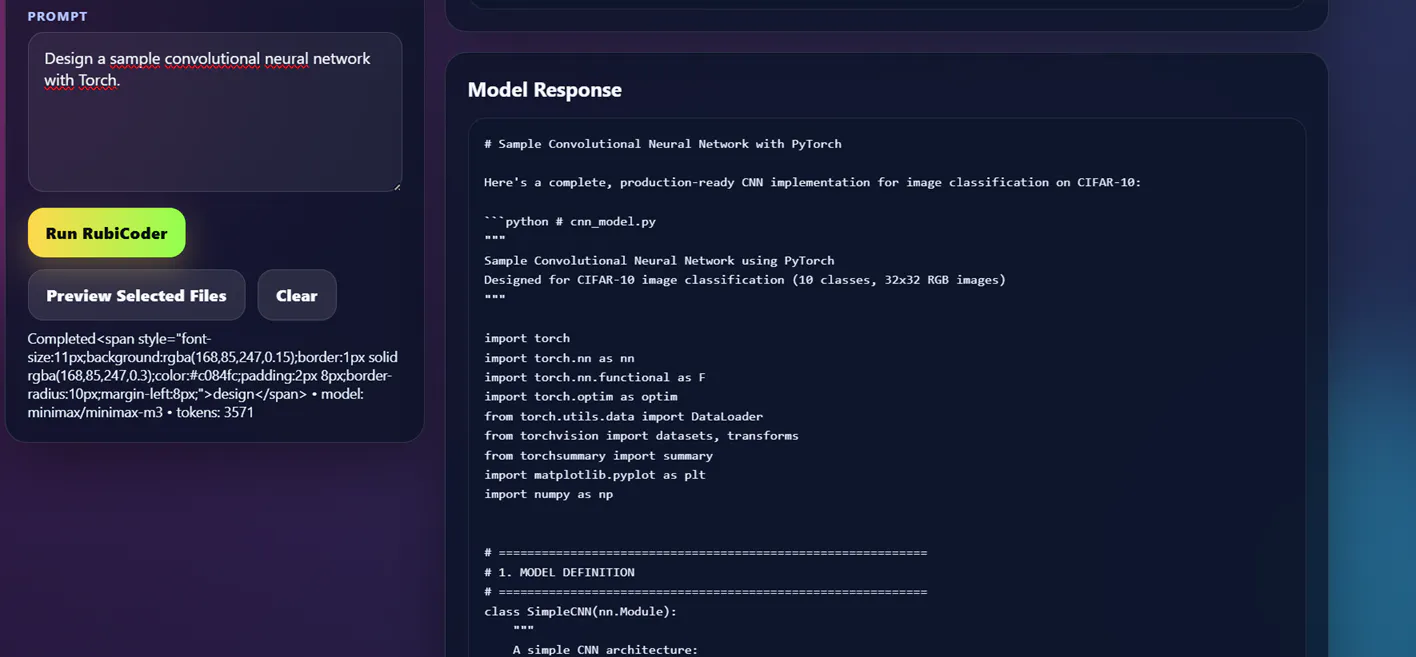Click the Model Response heading
This screenshot has height=657, width=1416.
click(x=544, y=90)
